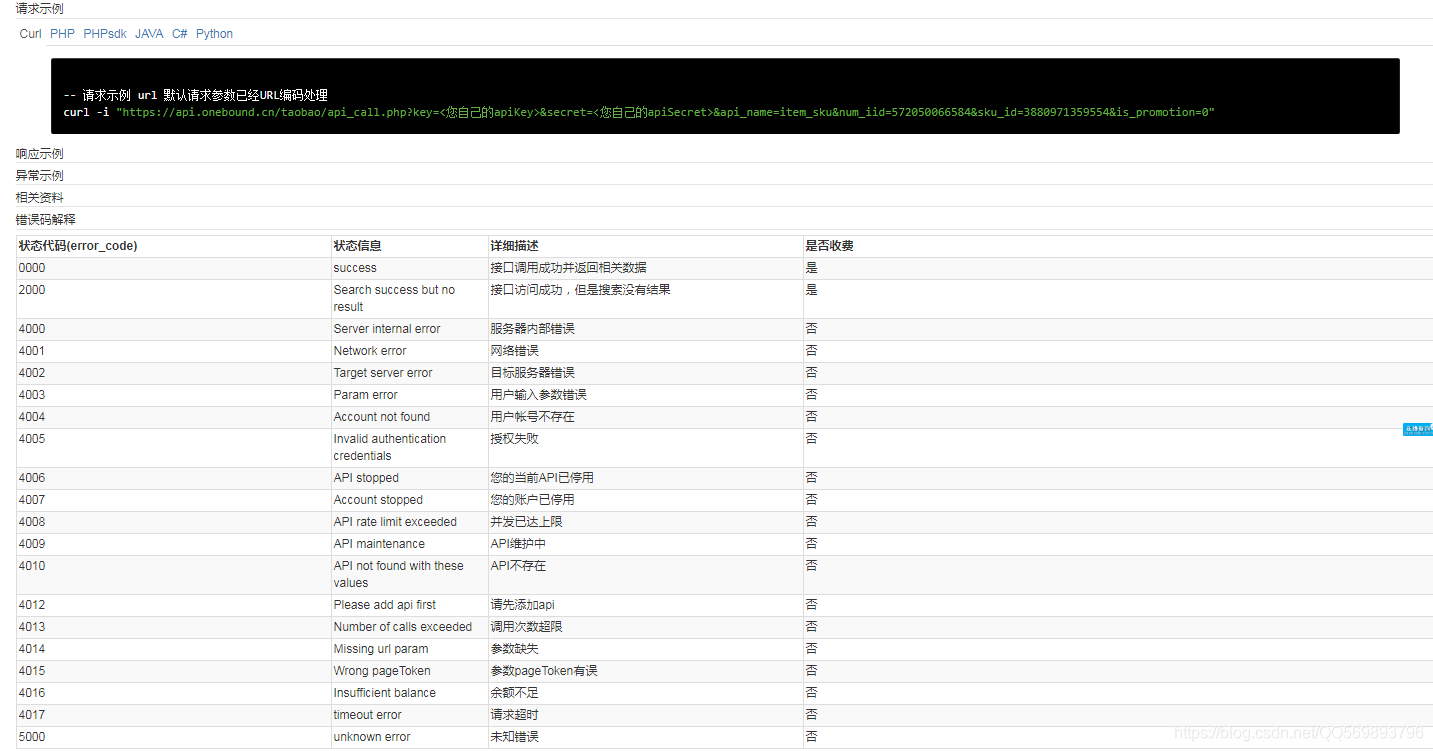Viewport: 1433px width, 751px height.
Task: Click the 'Account not found' cell
Action: click(x=409, y=417)
